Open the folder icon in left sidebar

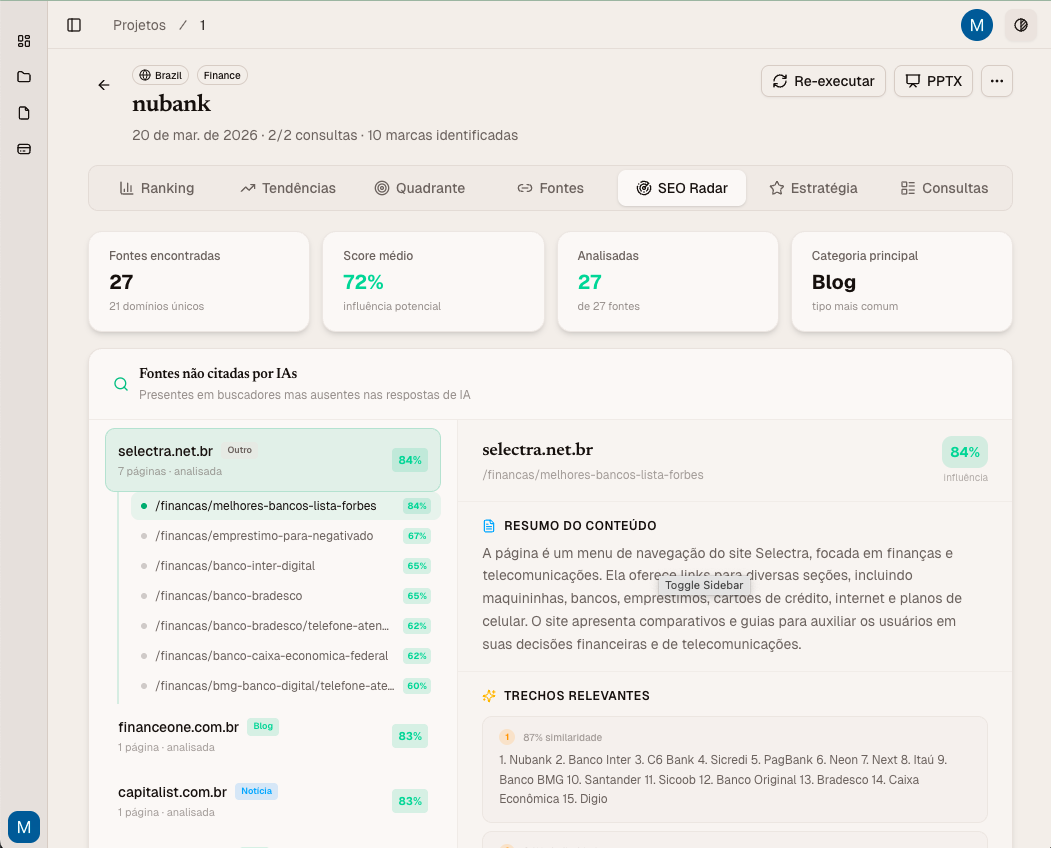[24, 77]
